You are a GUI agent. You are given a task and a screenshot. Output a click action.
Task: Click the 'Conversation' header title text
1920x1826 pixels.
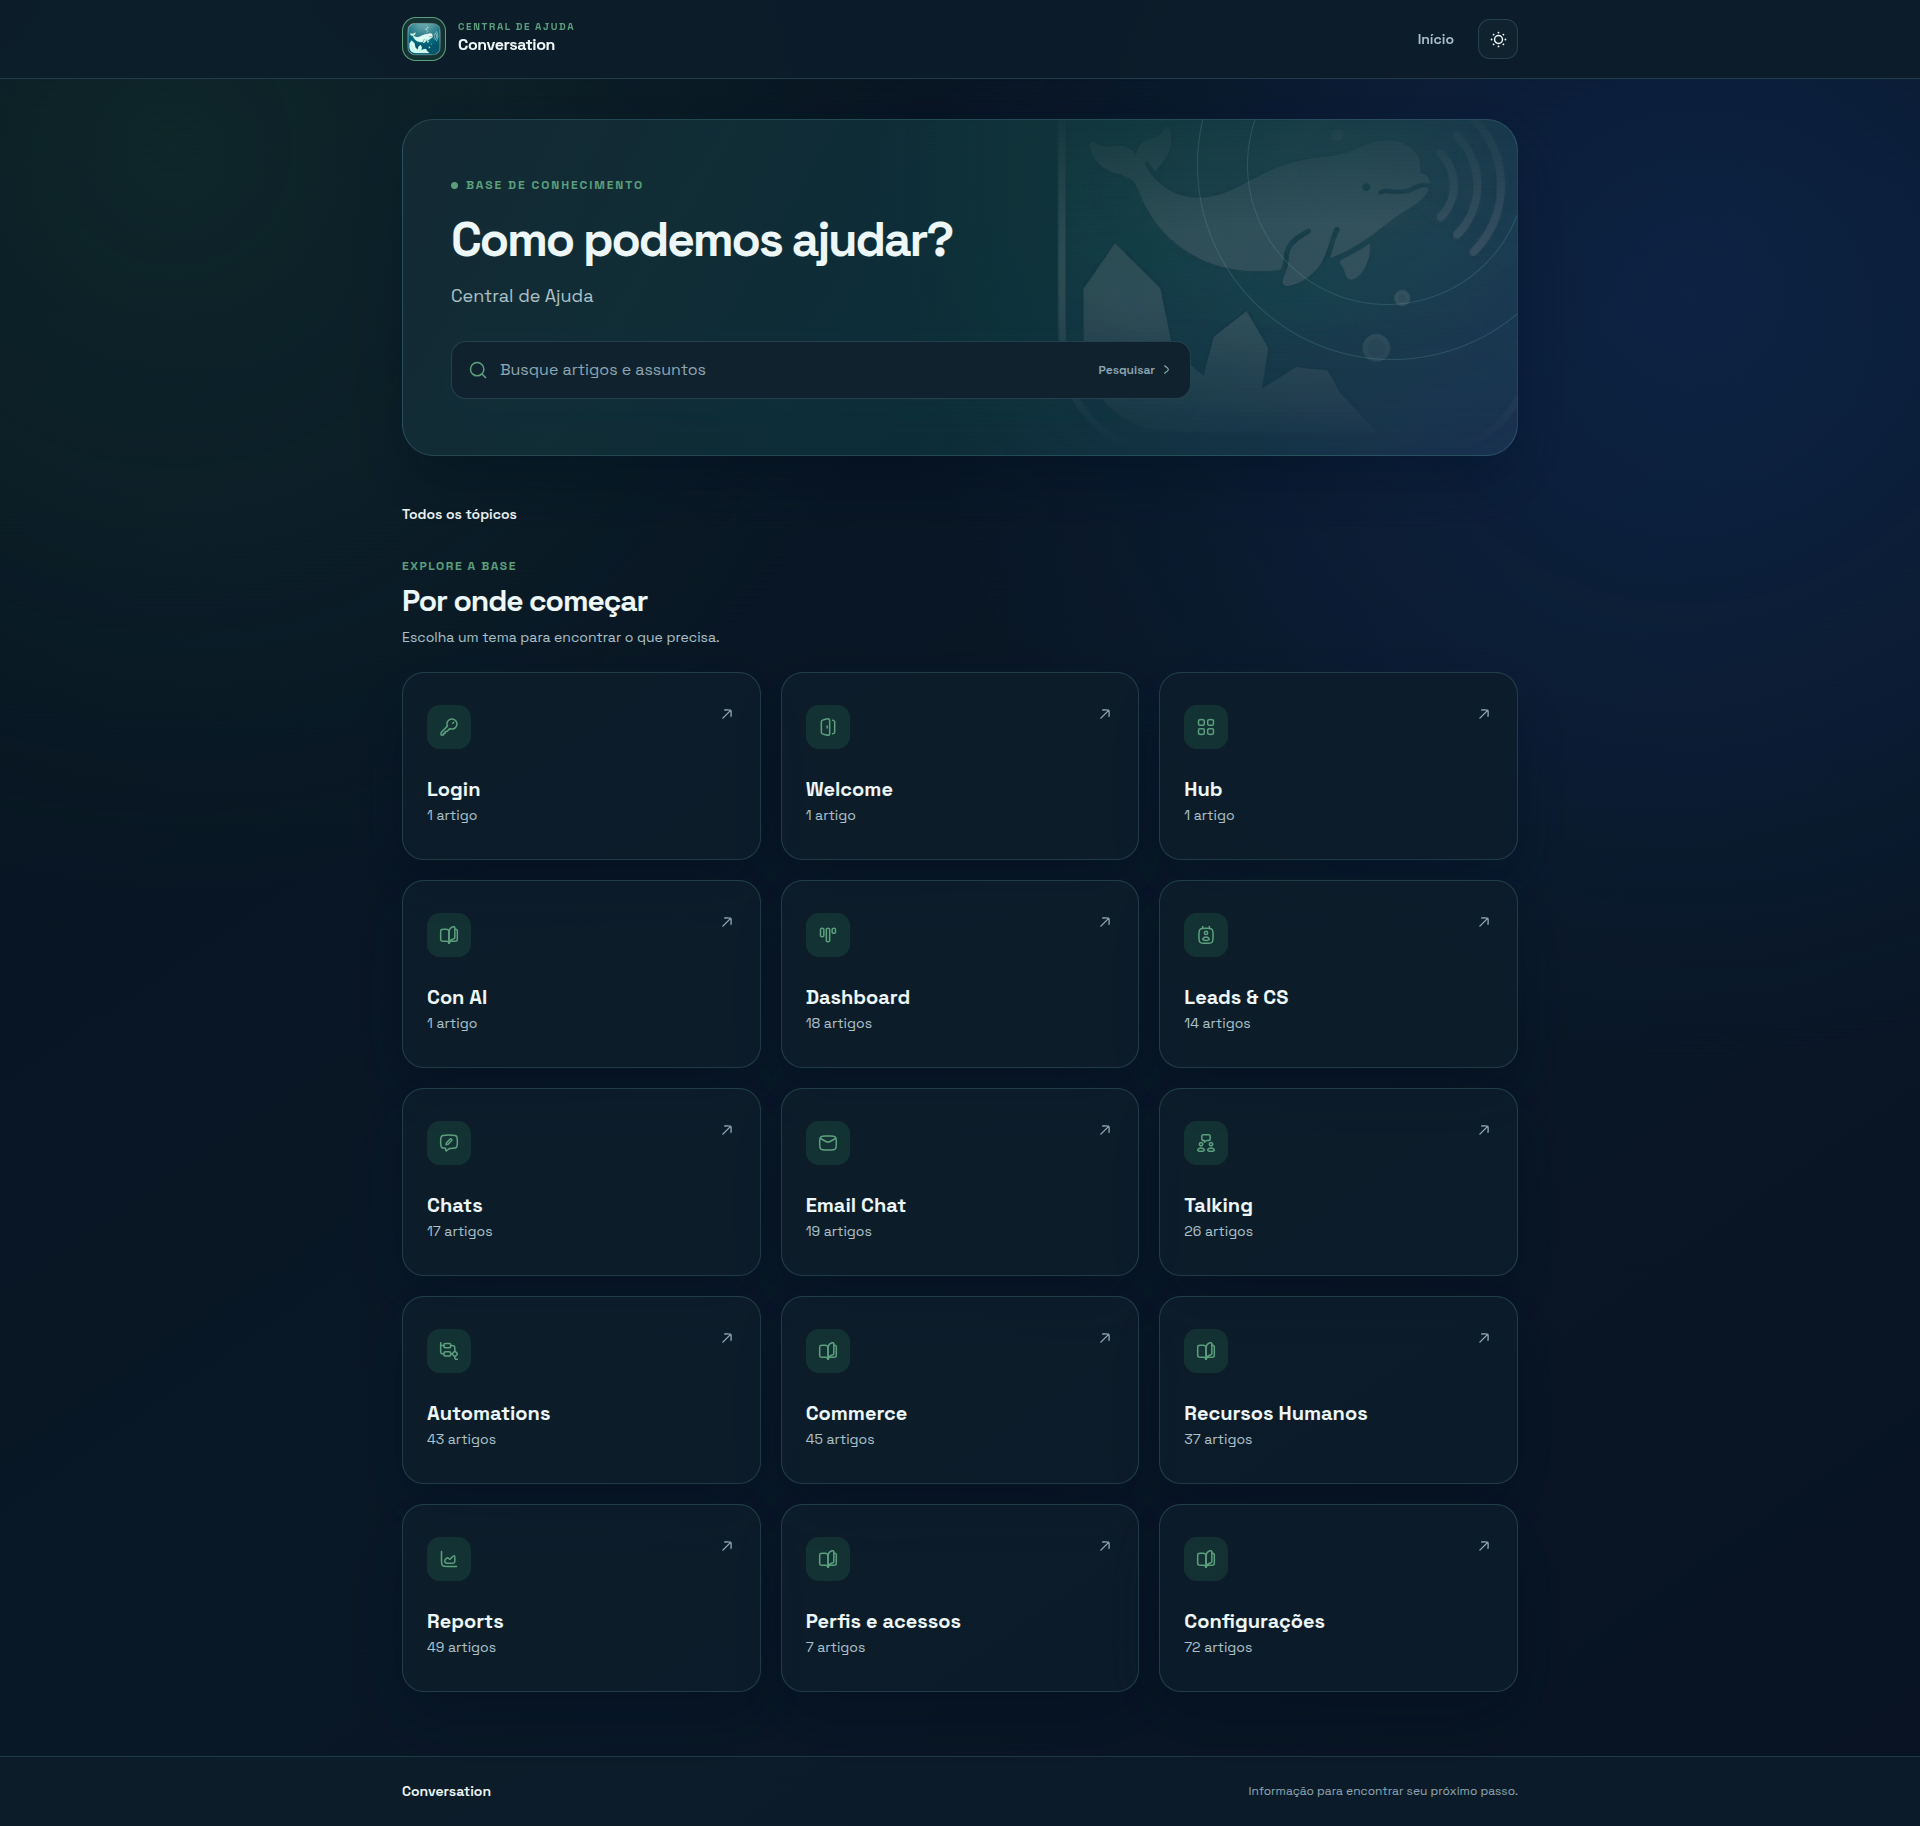pos(506,45)
